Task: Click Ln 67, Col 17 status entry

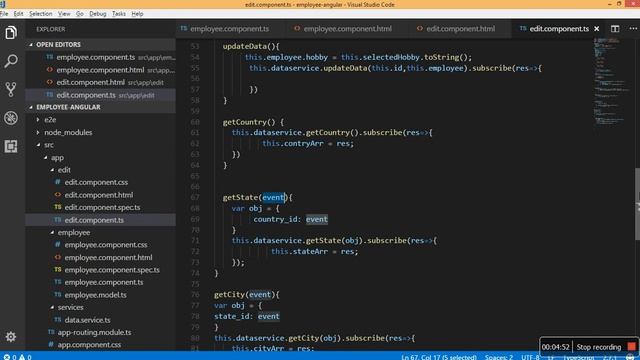Action: coord(439,357)
